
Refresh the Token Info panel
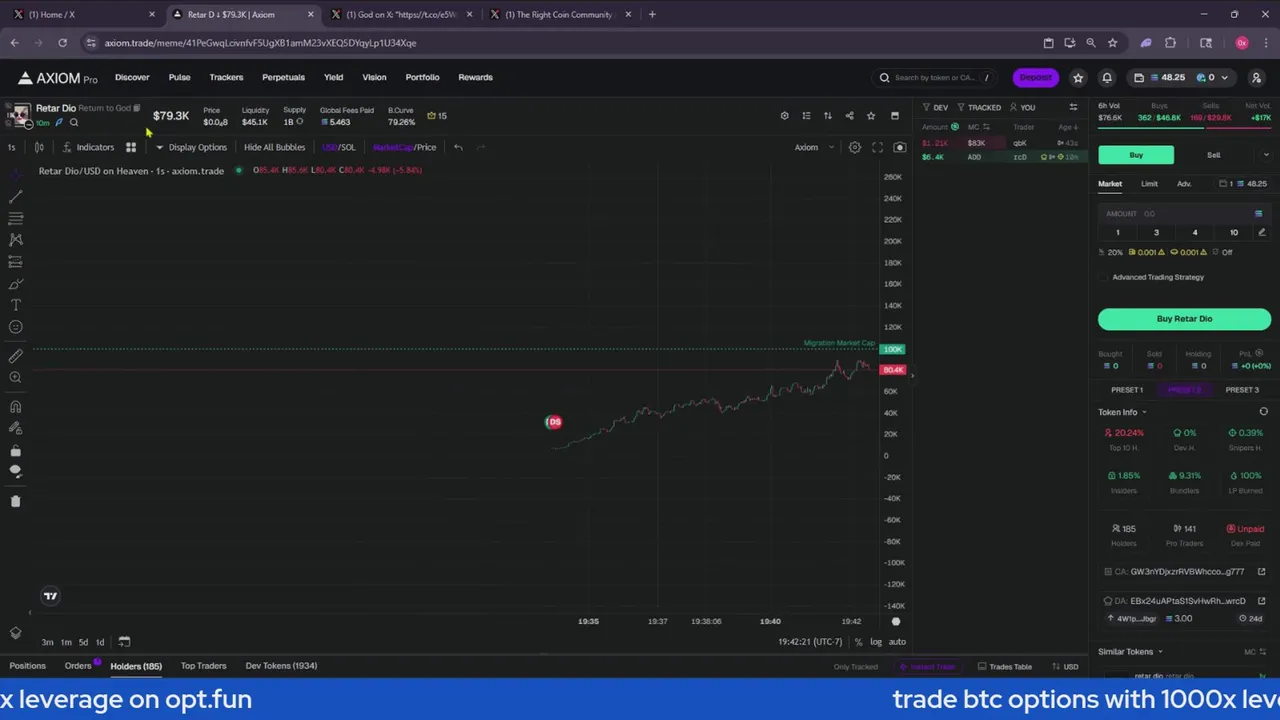pyautogui.click(x=1263, y=412)
